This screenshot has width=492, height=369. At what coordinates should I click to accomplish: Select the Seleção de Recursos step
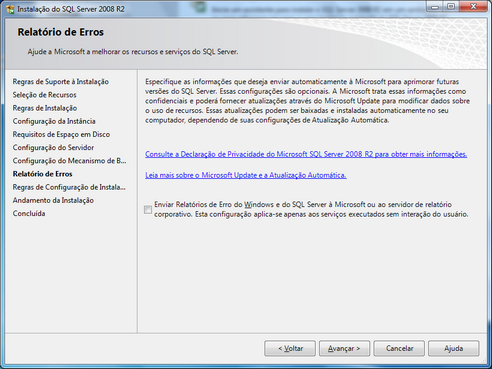[x=44, y=95]
